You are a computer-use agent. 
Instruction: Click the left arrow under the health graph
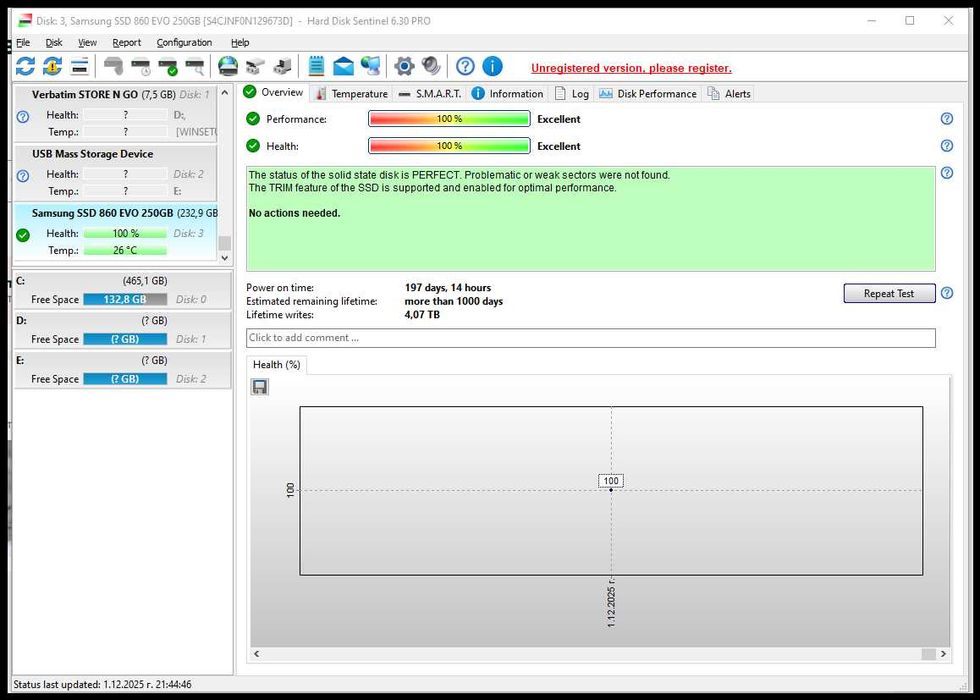[256, 654]
